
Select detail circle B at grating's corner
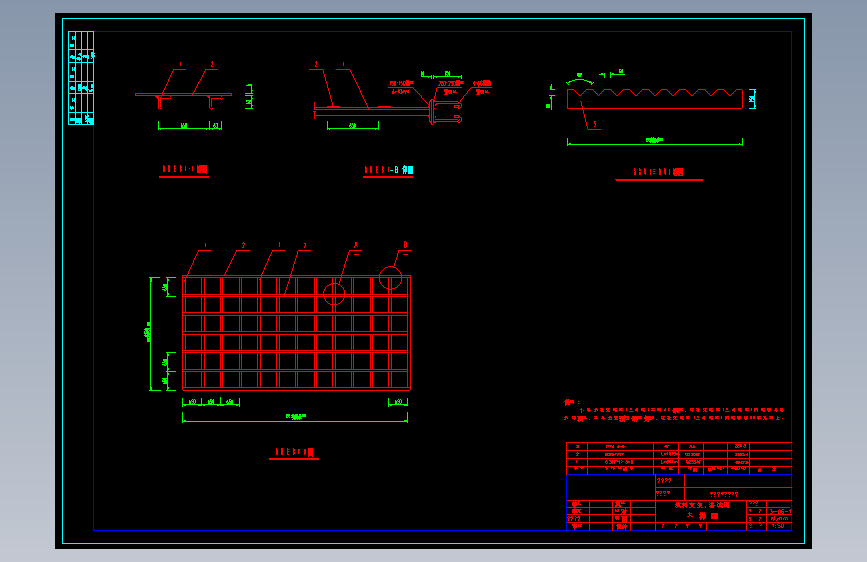(390, 278)
